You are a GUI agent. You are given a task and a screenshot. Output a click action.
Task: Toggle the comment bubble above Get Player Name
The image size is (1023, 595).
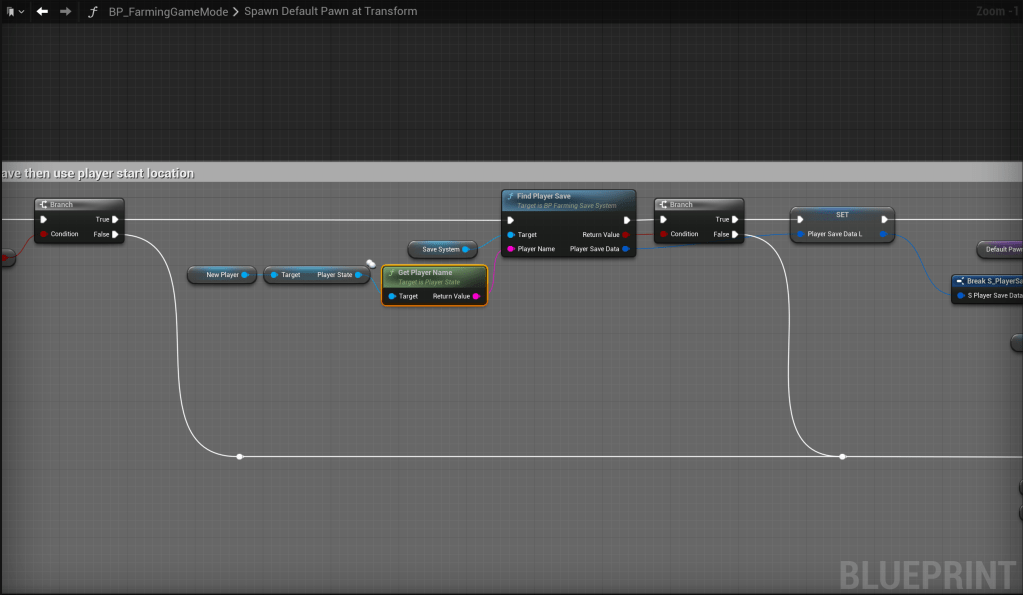[x=370, y=263]
